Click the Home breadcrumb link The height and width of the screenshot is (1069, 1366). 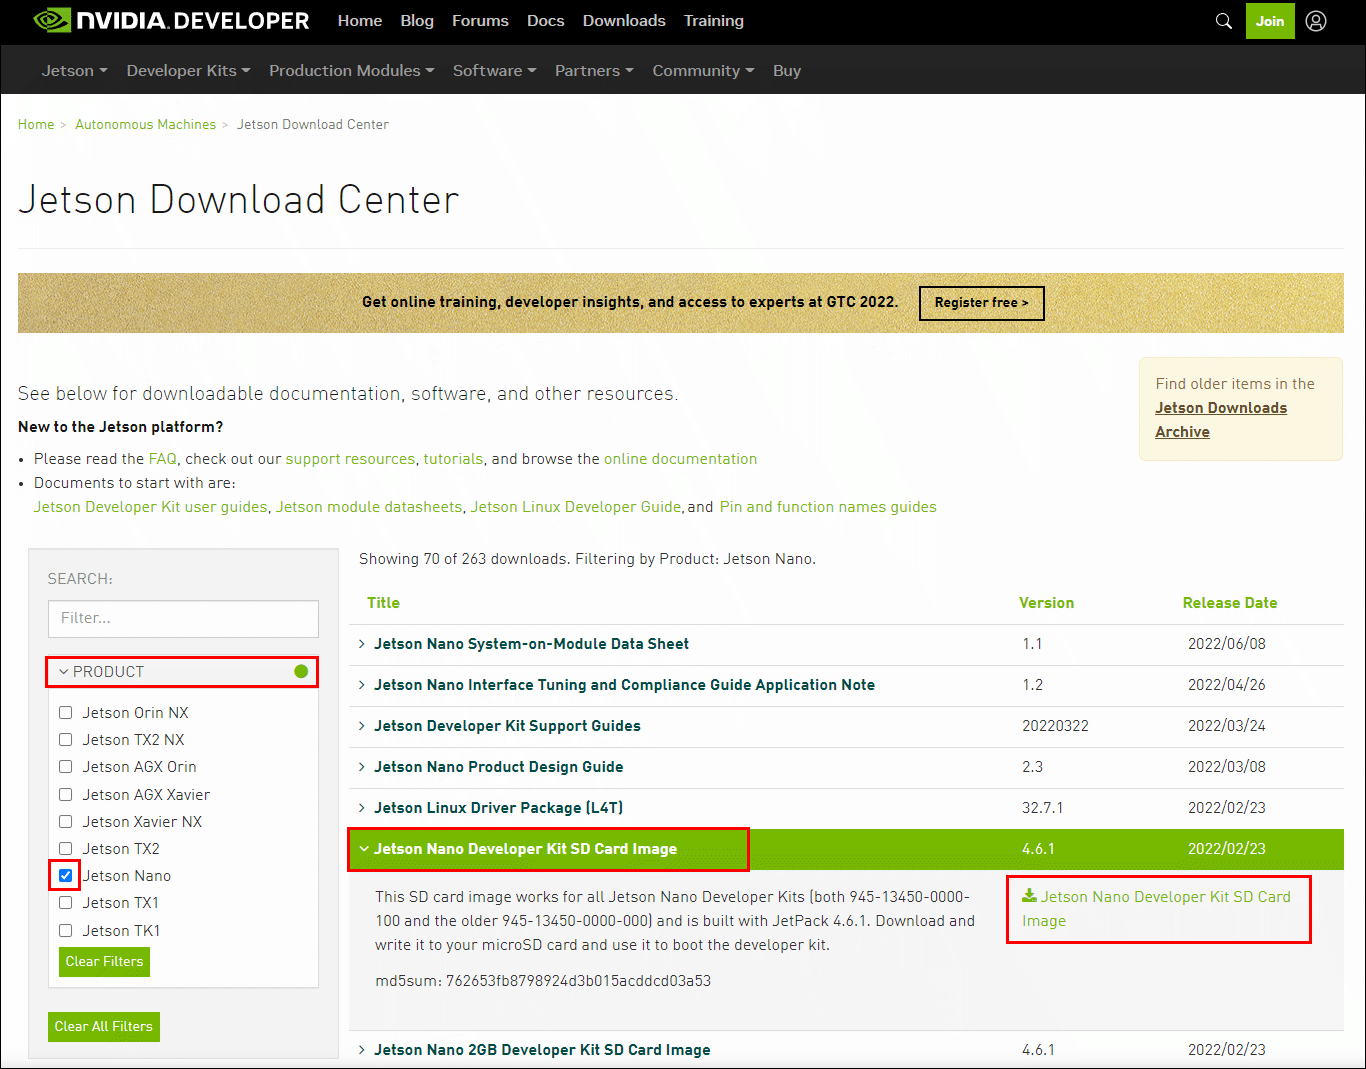tap(36, 125)
